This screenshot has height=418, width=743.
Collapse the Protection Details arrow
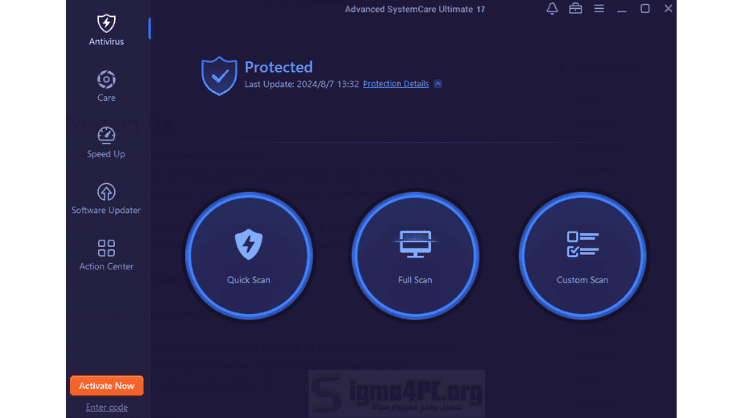pyautogui.click(x=438, y=84)
